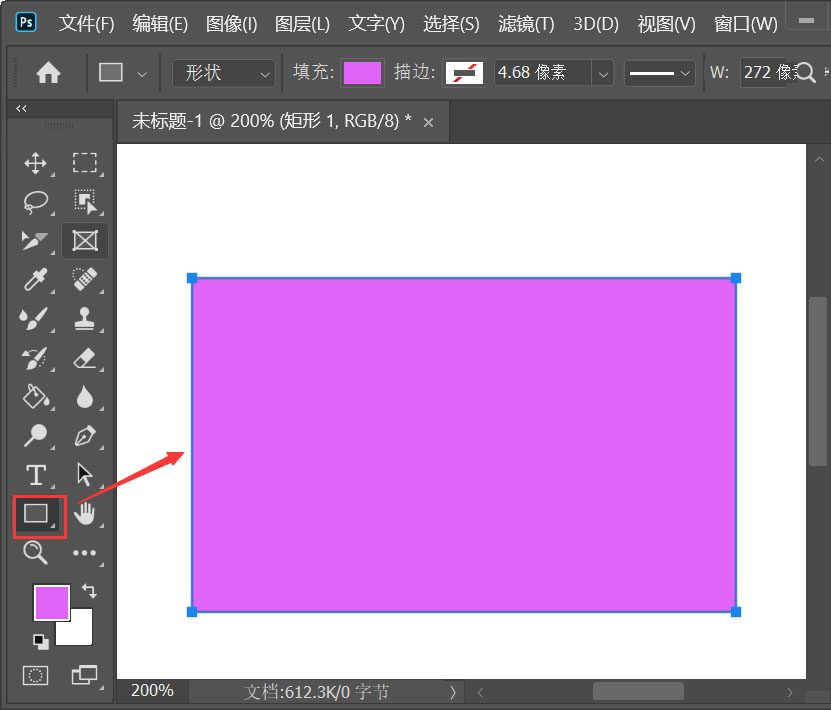Activate the Horizontal Type tool

coord(35,475)
